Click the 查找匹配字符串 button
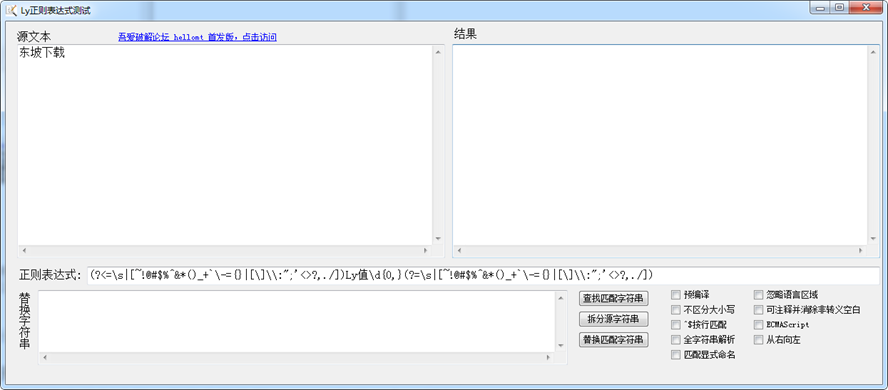Screen dimensions: 888x390 (614, 298)
